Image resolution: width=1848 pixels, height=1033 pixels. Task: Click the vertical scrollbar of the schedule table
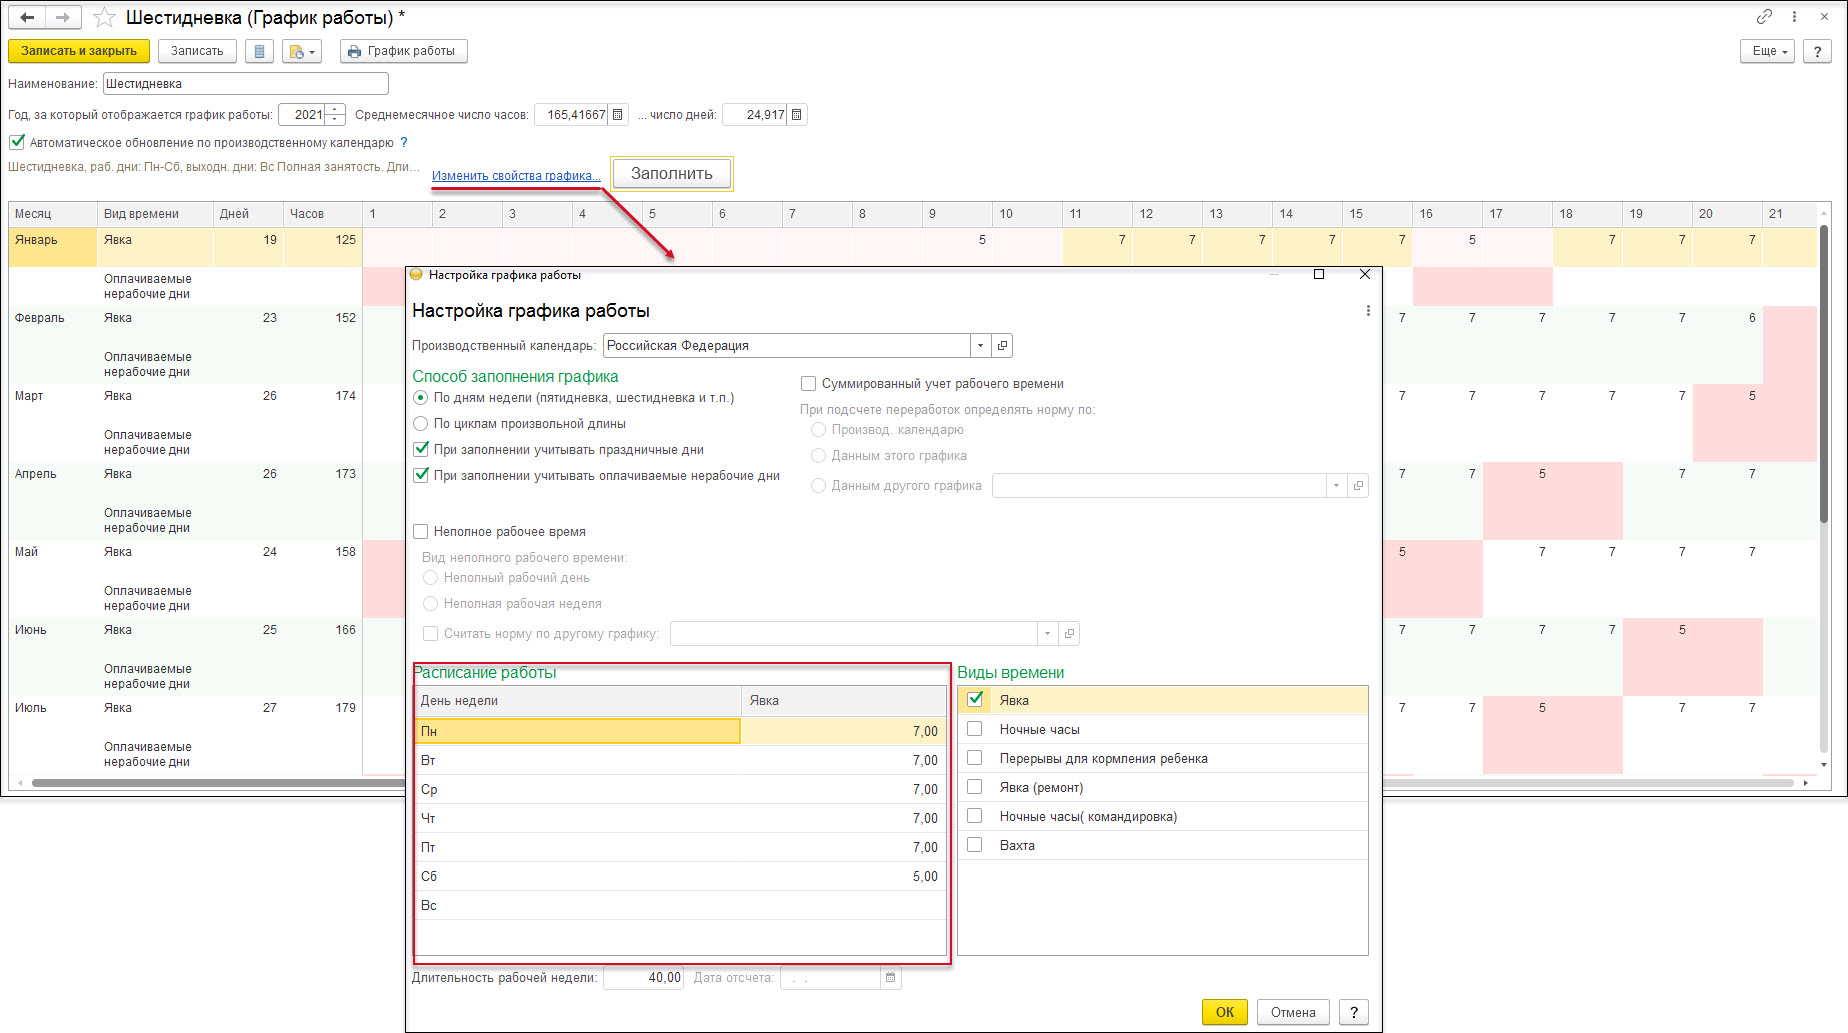(1824, 375)
